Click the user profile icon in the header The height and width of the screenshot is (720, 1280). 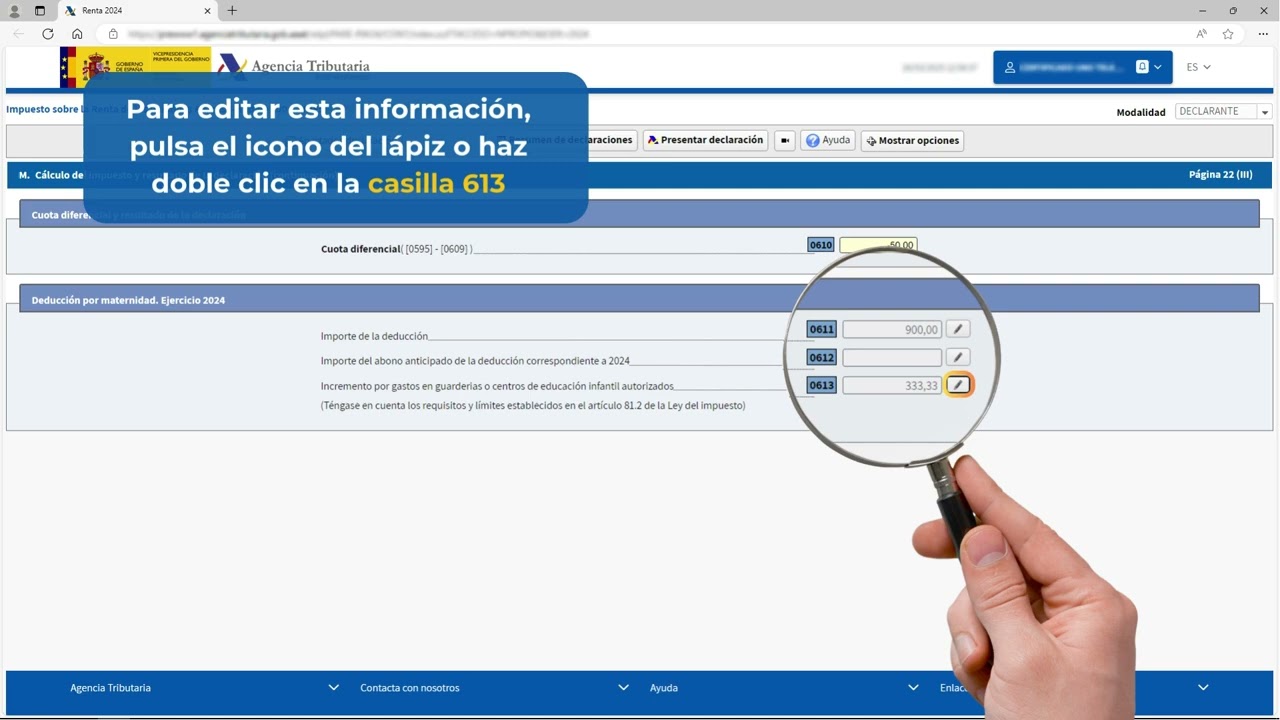pyautogui.click(x=1009, y=67)
